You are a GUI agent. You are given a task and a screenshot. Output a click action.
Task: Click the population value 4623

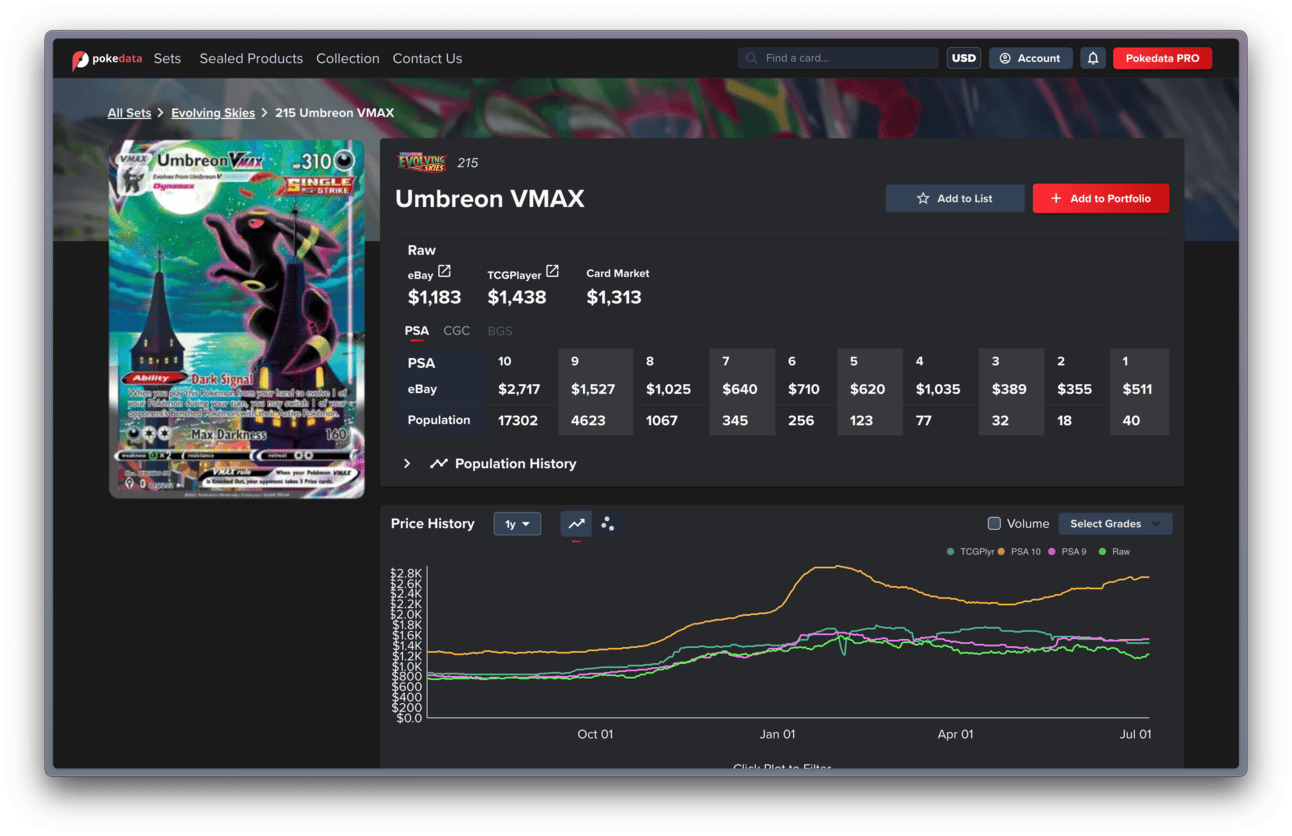(x=588, y=421)
